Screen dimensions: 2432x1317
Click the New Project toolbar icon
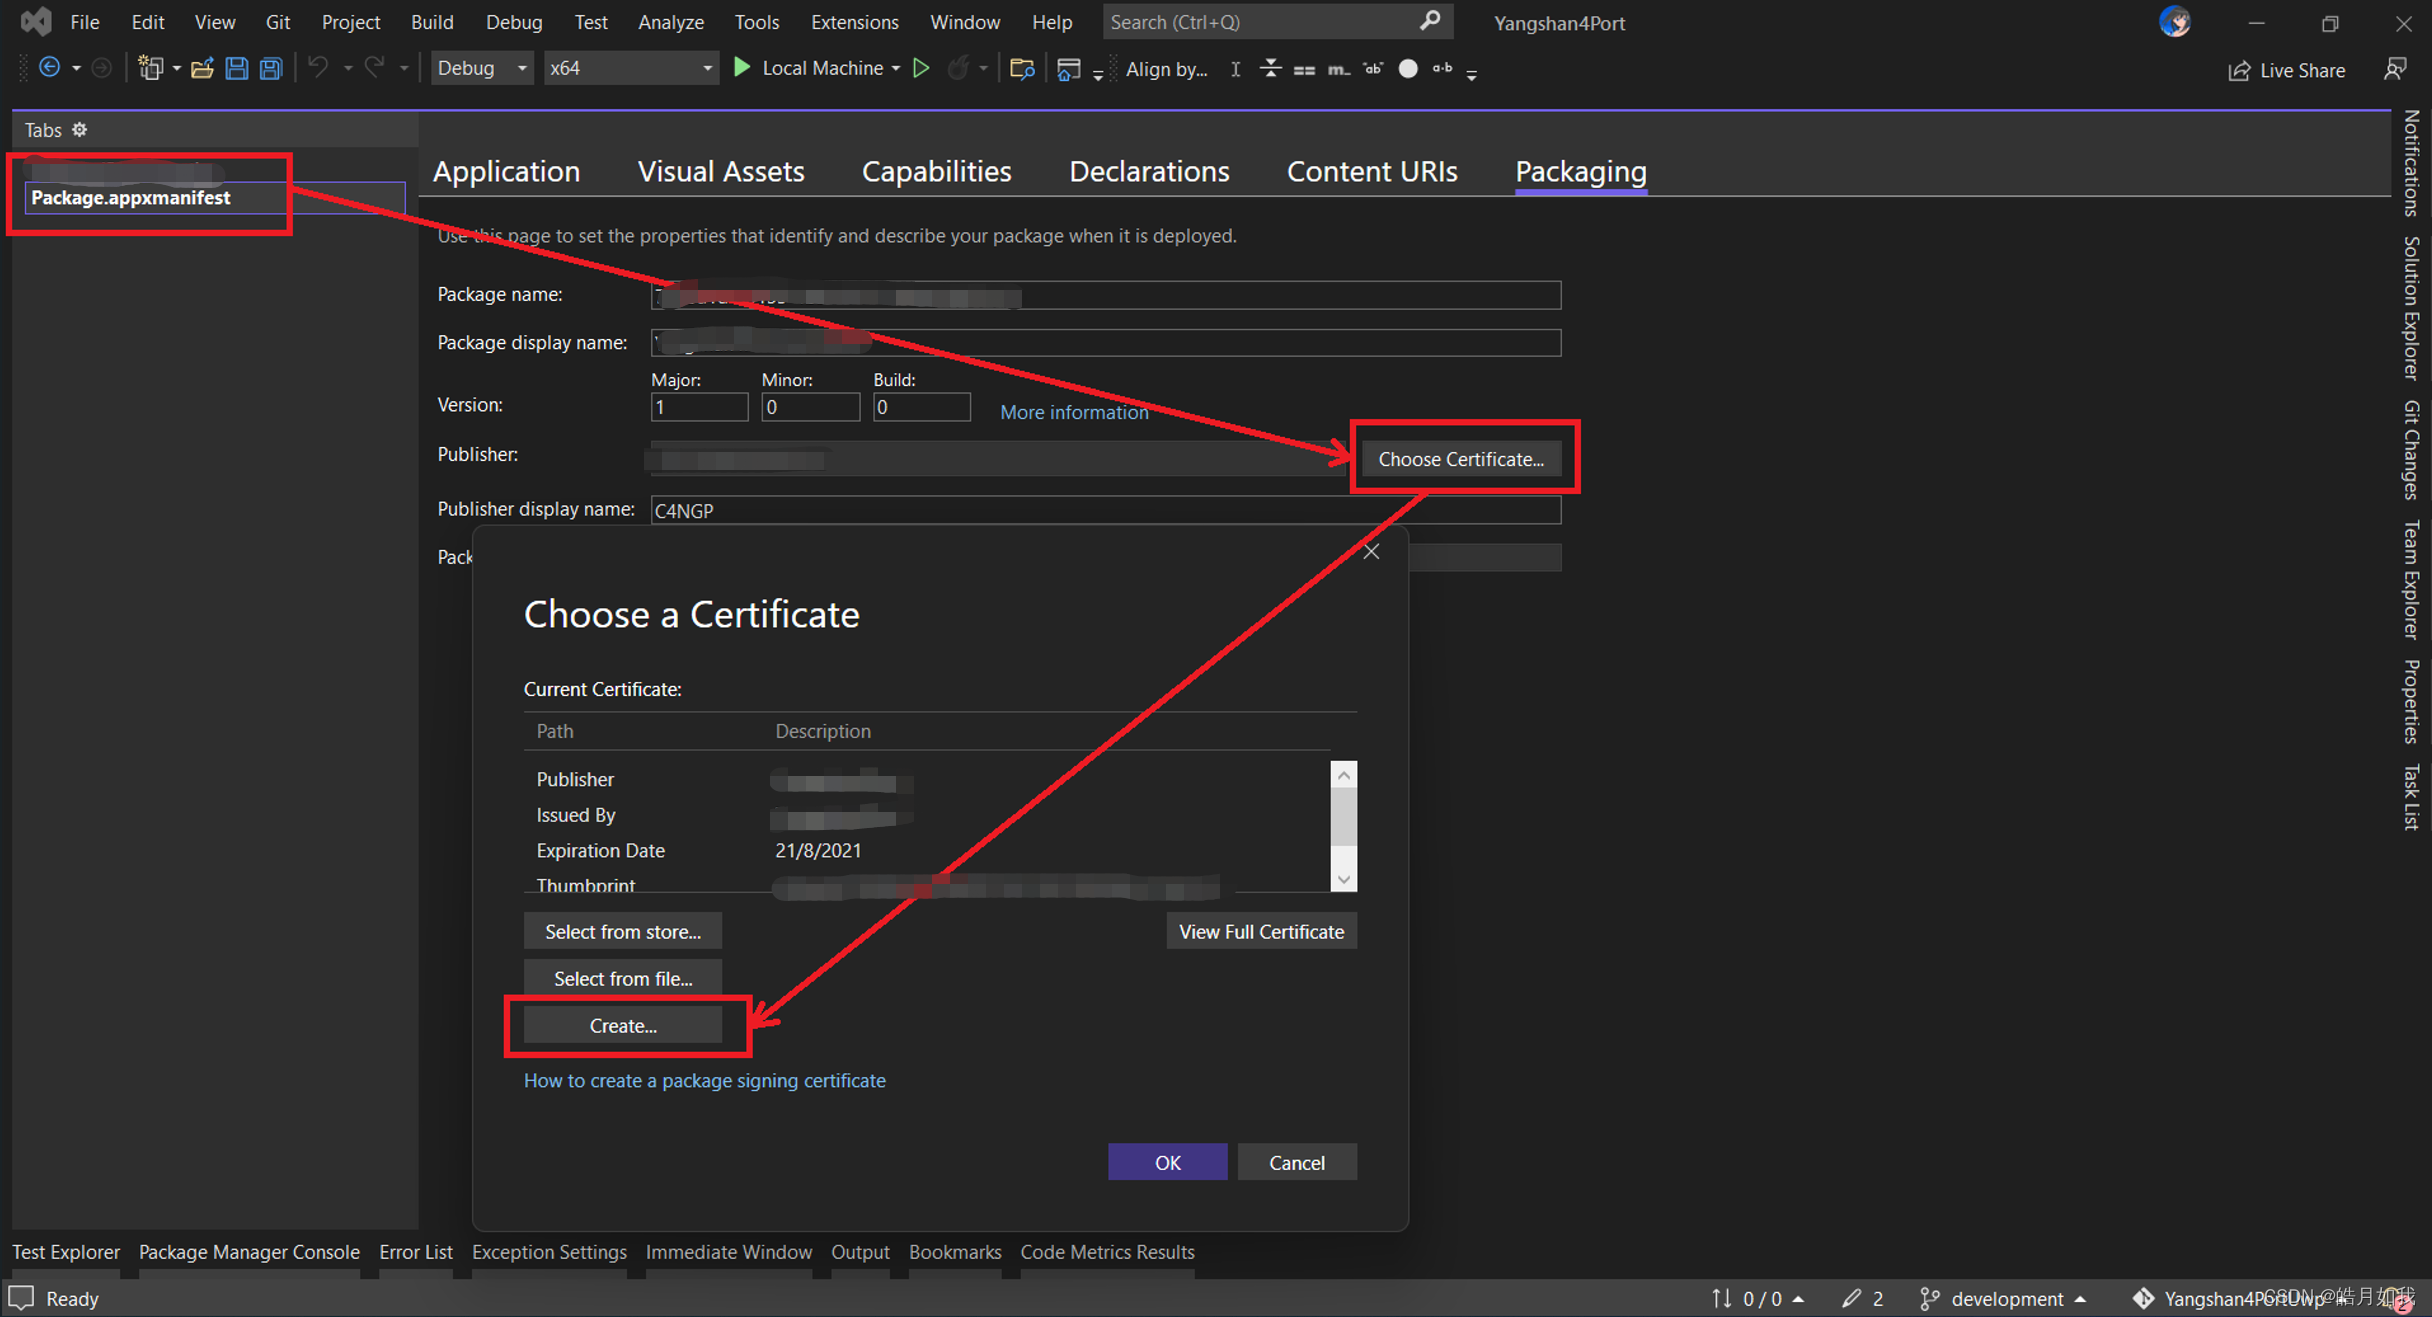pyautogui.click(x=150, y=68)
